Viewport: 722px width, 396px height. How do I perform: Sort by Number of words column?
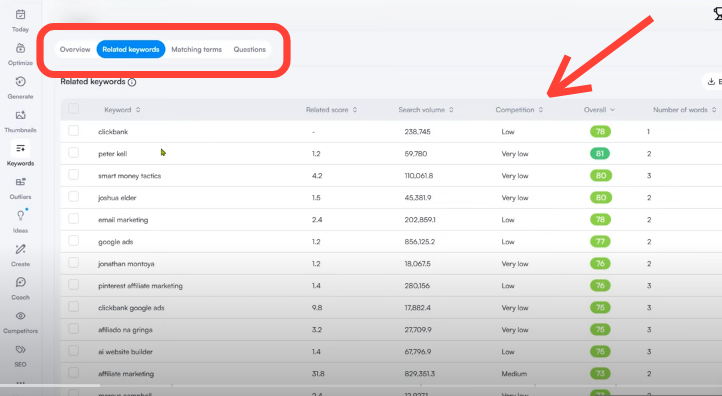[685, 110]
